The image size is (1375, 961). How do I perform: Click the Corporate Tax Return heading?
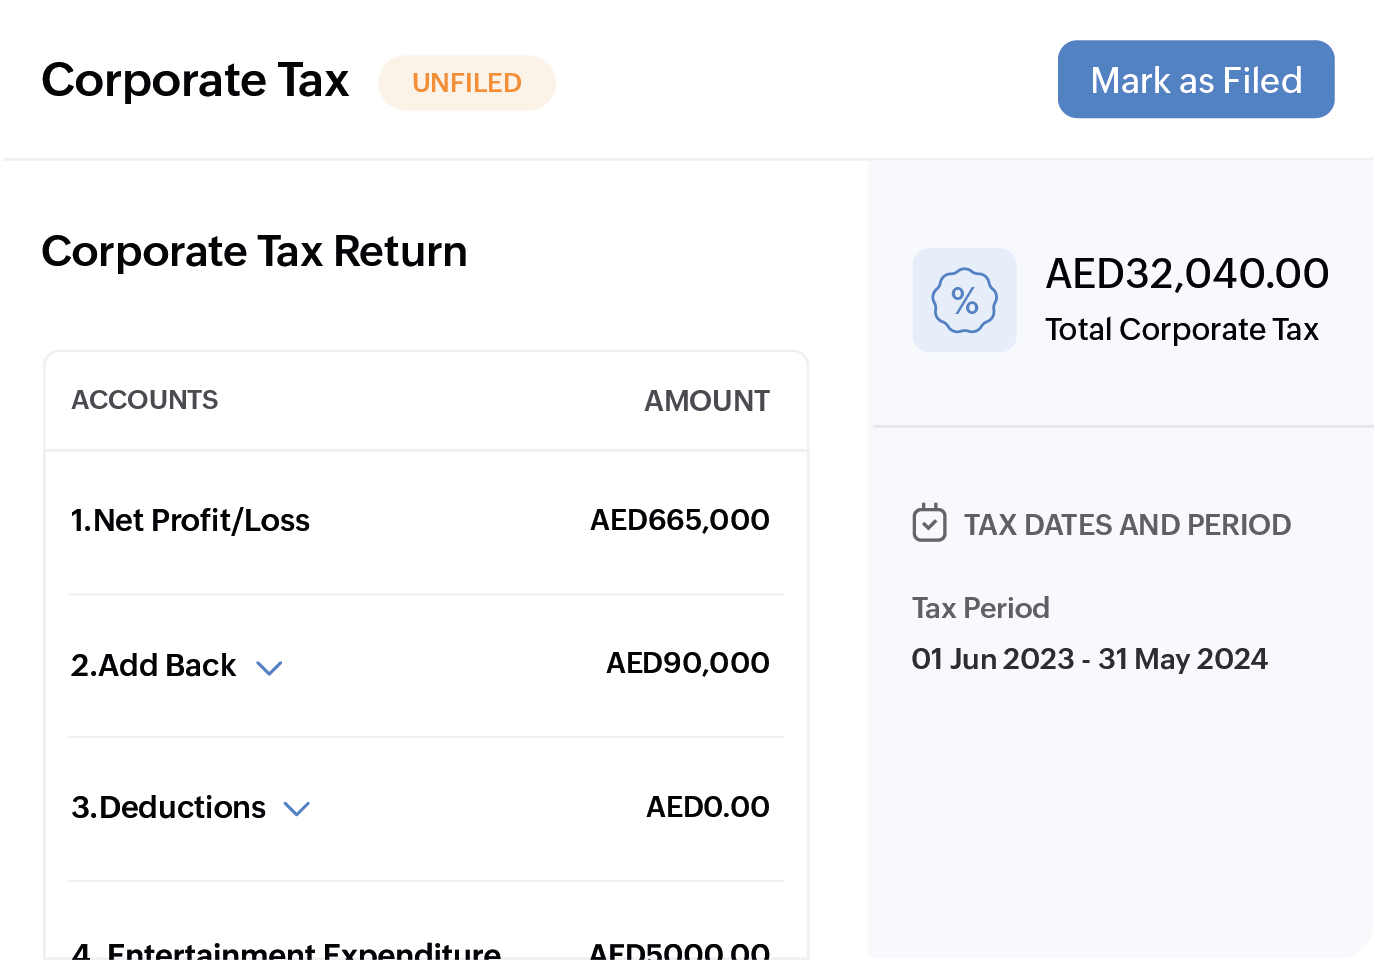(x=254, y=252)
